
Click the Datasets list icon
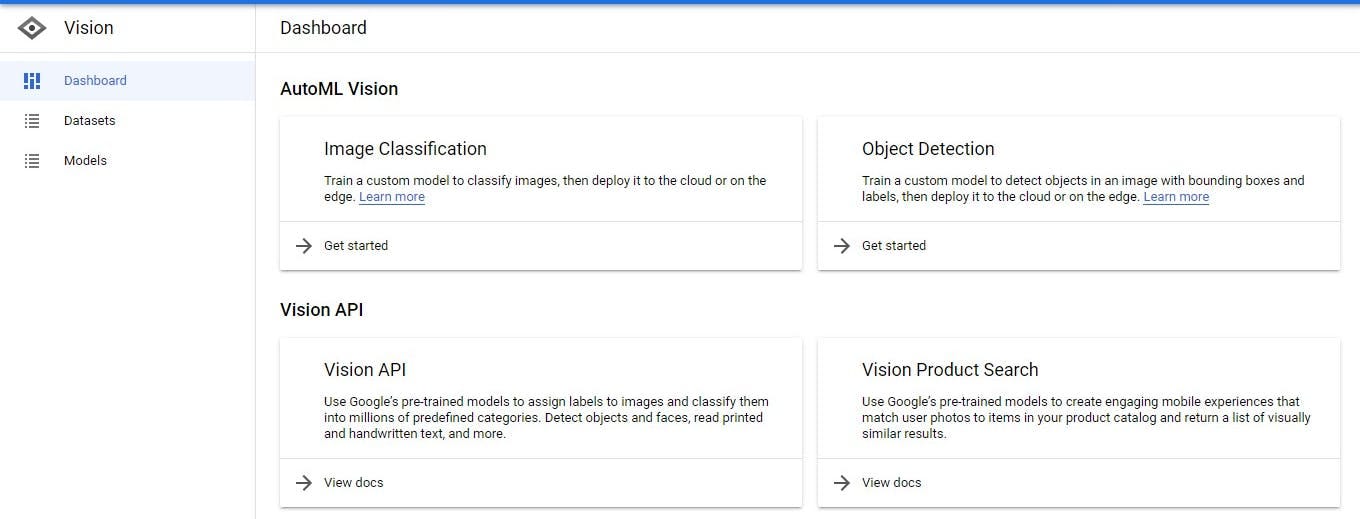pyautogui.click(x=32, y=121)
